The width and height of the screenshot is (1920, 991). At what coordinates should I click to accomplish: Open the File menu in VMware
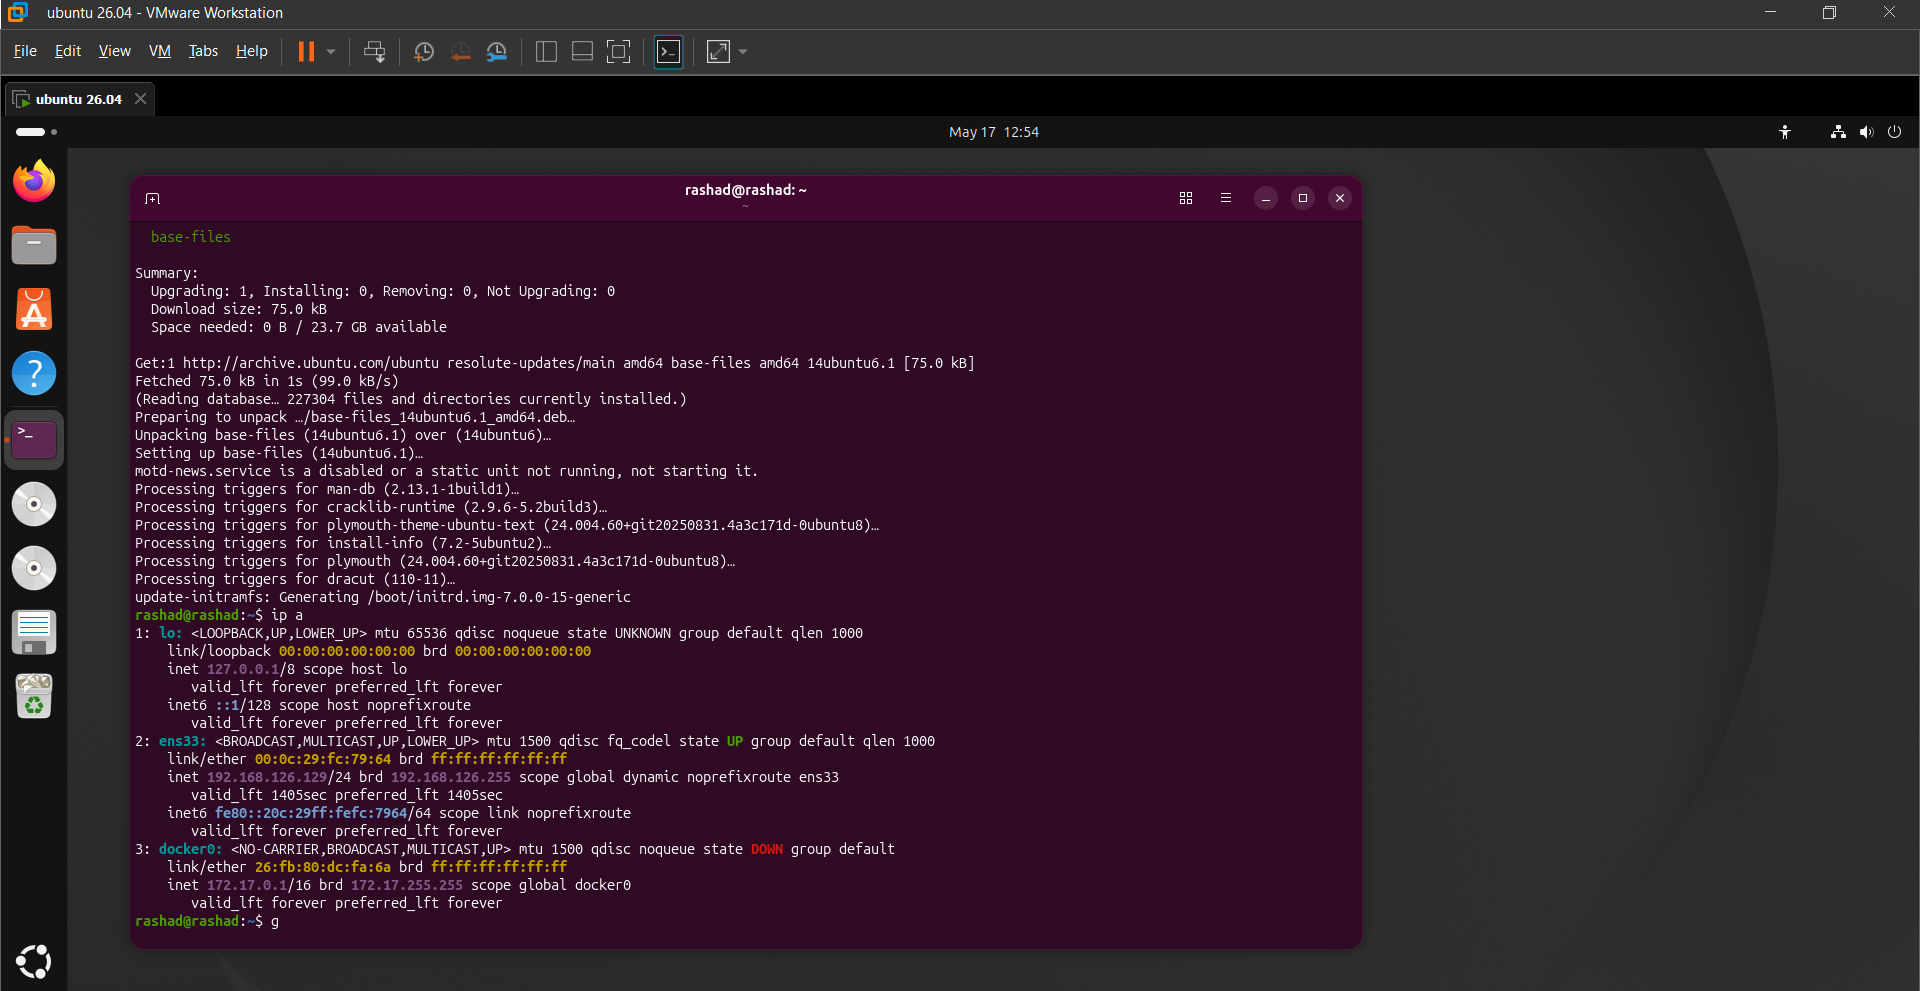pos(25,51)
